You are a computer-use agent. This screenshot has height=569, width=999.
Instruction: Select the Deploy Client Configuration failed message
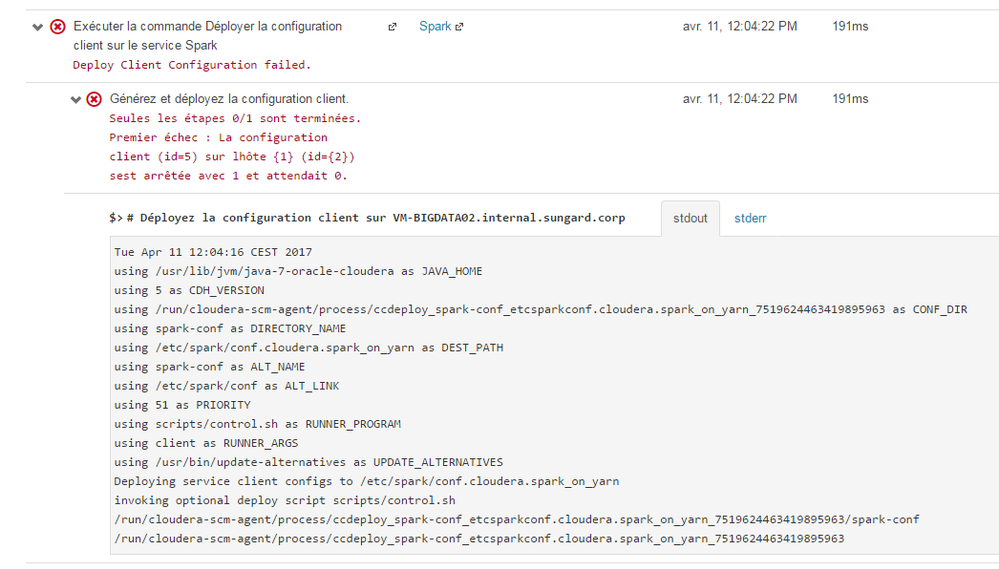191,65
